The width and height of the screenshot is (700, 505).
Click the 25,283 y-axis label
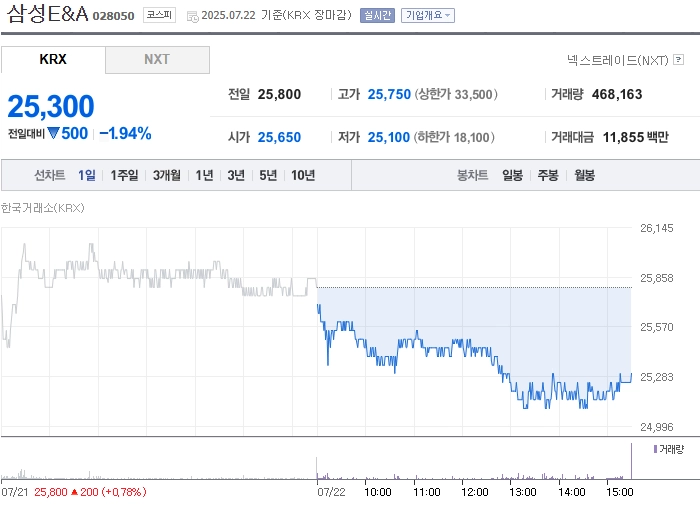click(657, 377)
